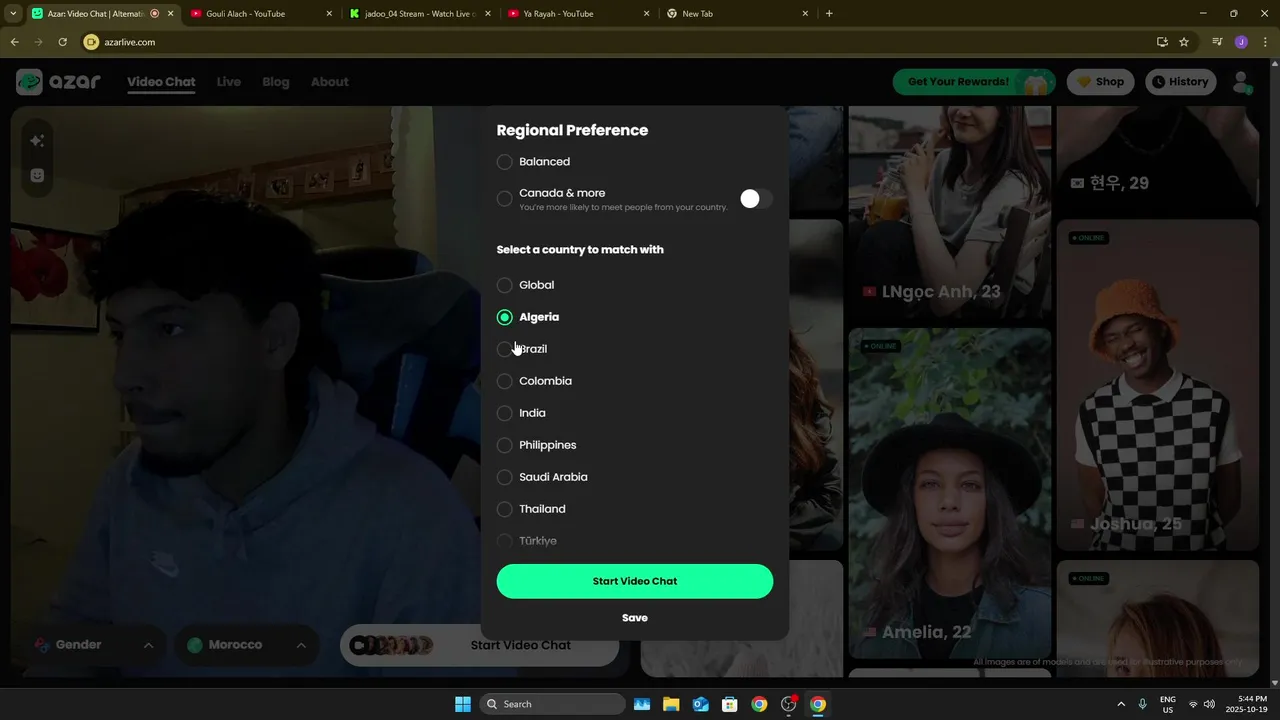Image resolution: width=1280 pixels, height=720 pixels.
Task: Expand the Gender filter dropdown
Action: coord(95,645)
